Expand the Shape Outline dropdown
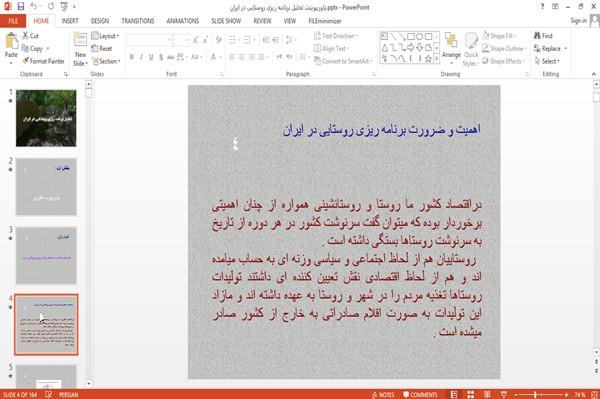The image size is (600, 399). (504, 49)
